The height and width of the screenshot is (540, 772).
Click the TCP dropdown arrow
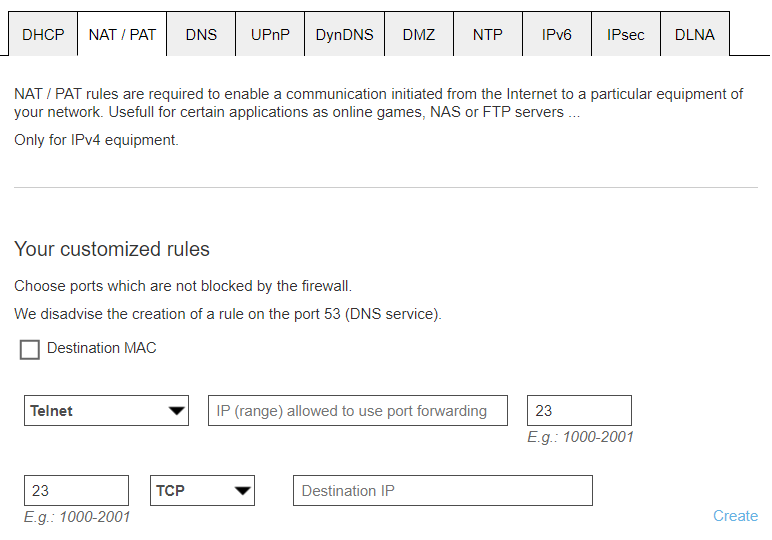[x=242, y=491]
